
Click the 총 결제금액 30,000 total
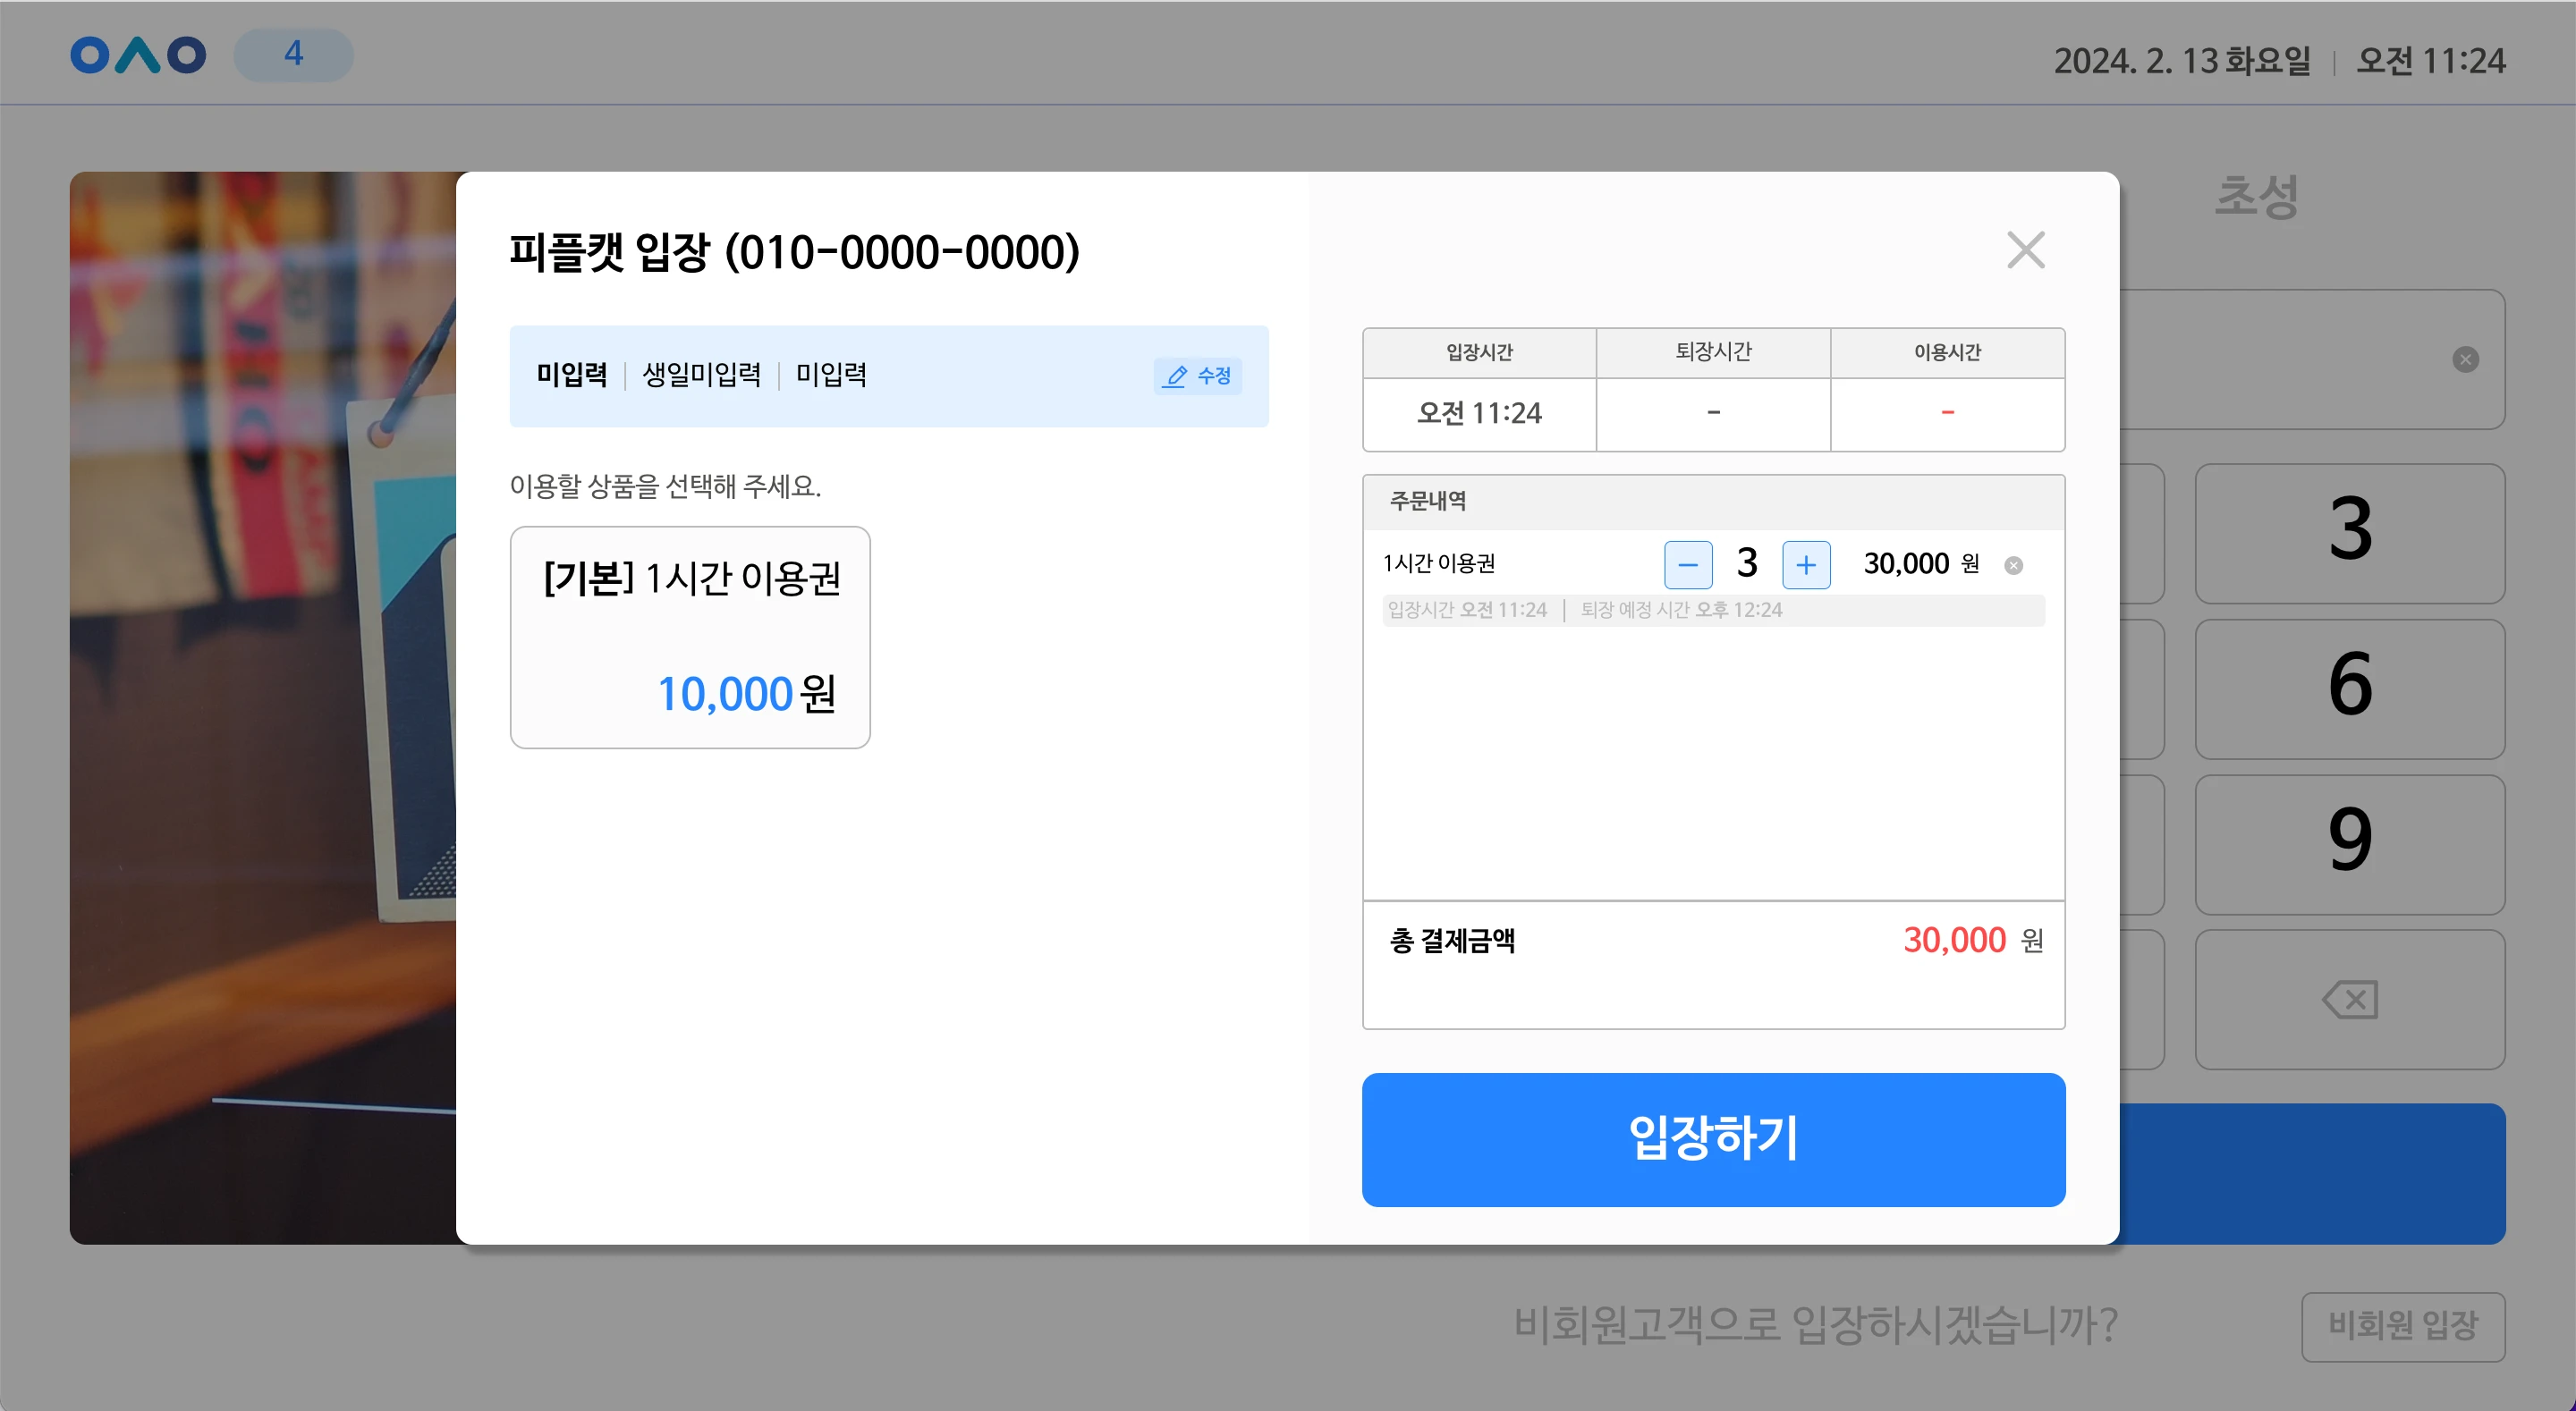point(1954,940)
